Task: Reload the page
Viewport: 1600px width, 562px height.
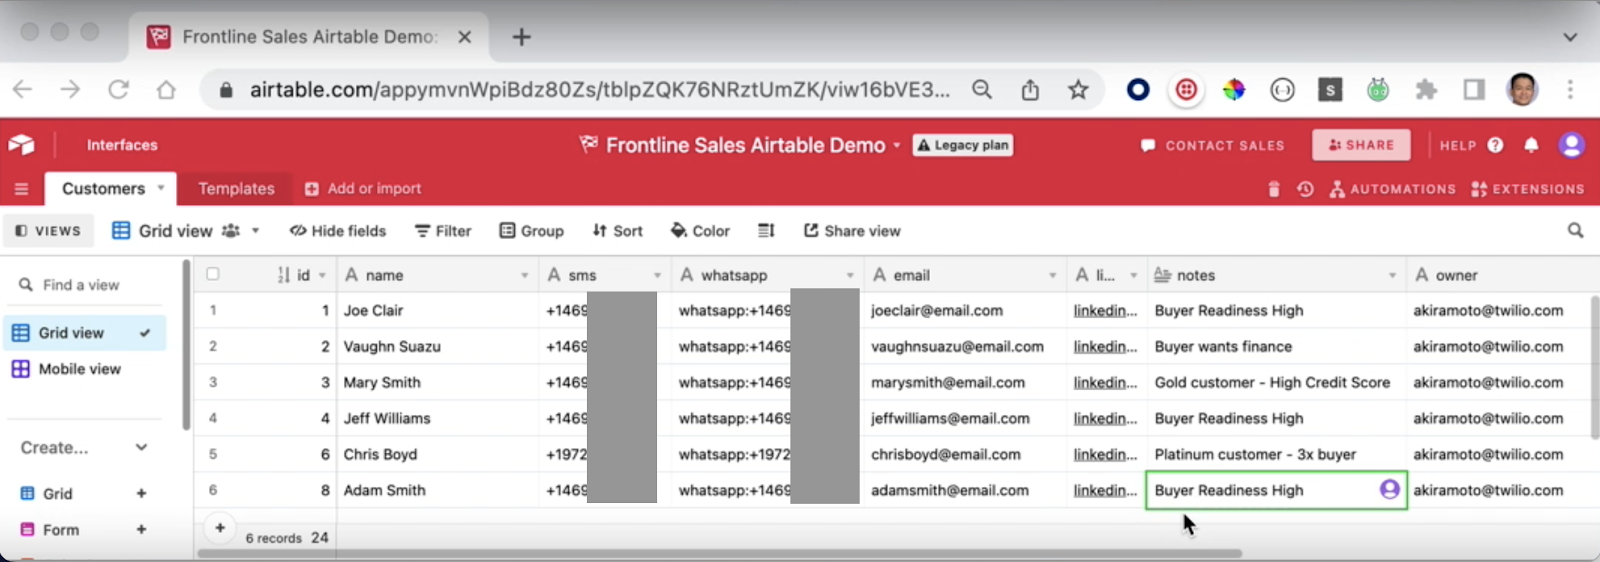Action: point(118,90)
